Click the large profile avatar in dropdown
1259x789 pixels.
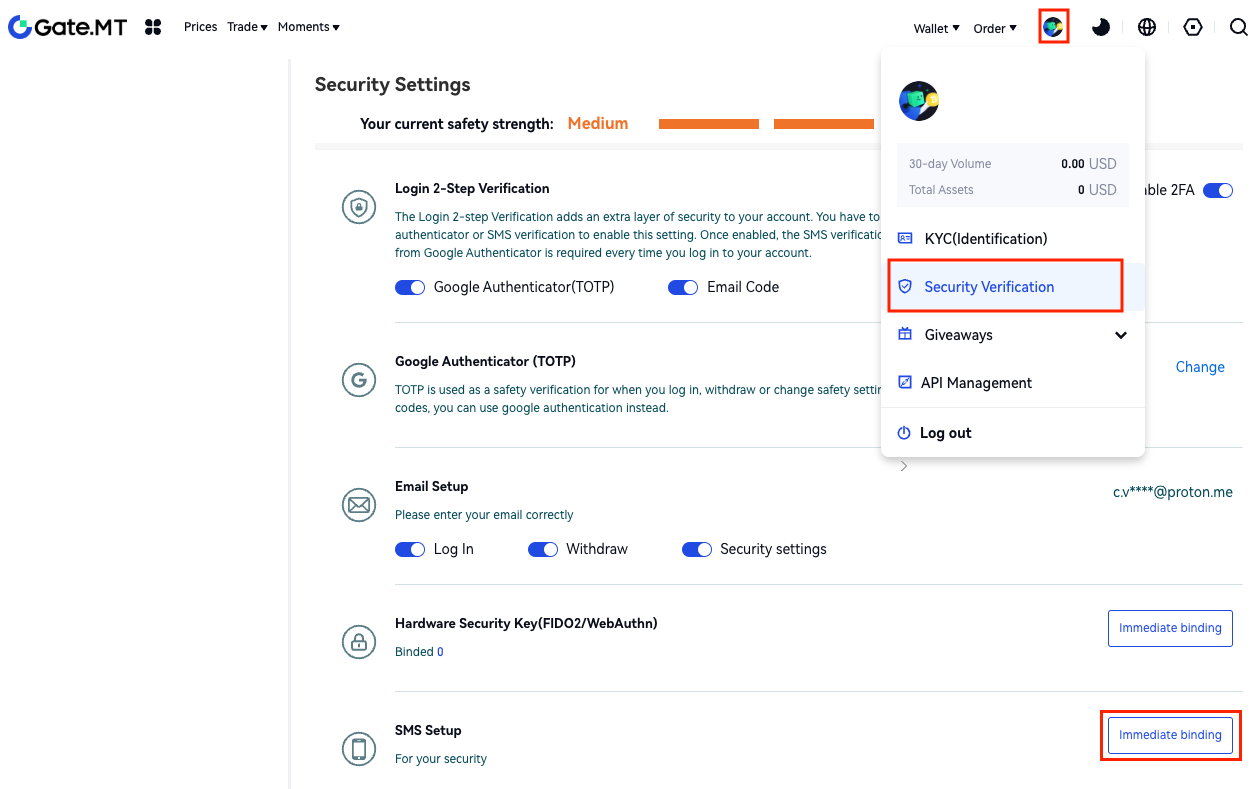click(918, 101)
